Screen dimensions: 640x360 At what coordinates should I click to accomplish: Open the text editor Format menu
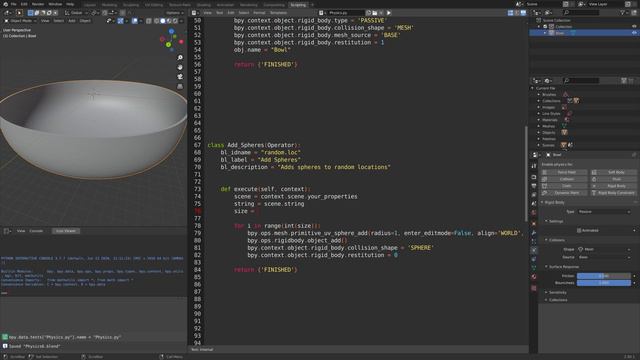(259, 13)
